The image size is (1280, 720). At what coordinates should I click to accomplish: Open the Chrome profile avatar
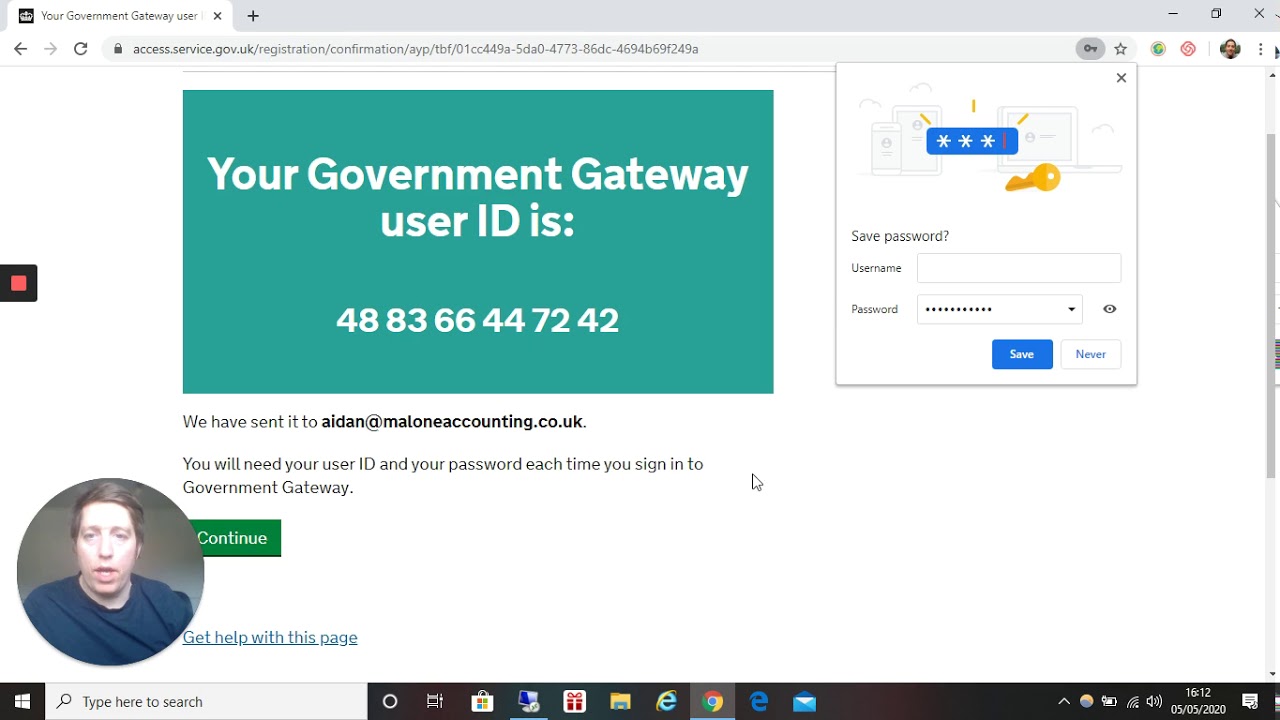coord(1230,48)
